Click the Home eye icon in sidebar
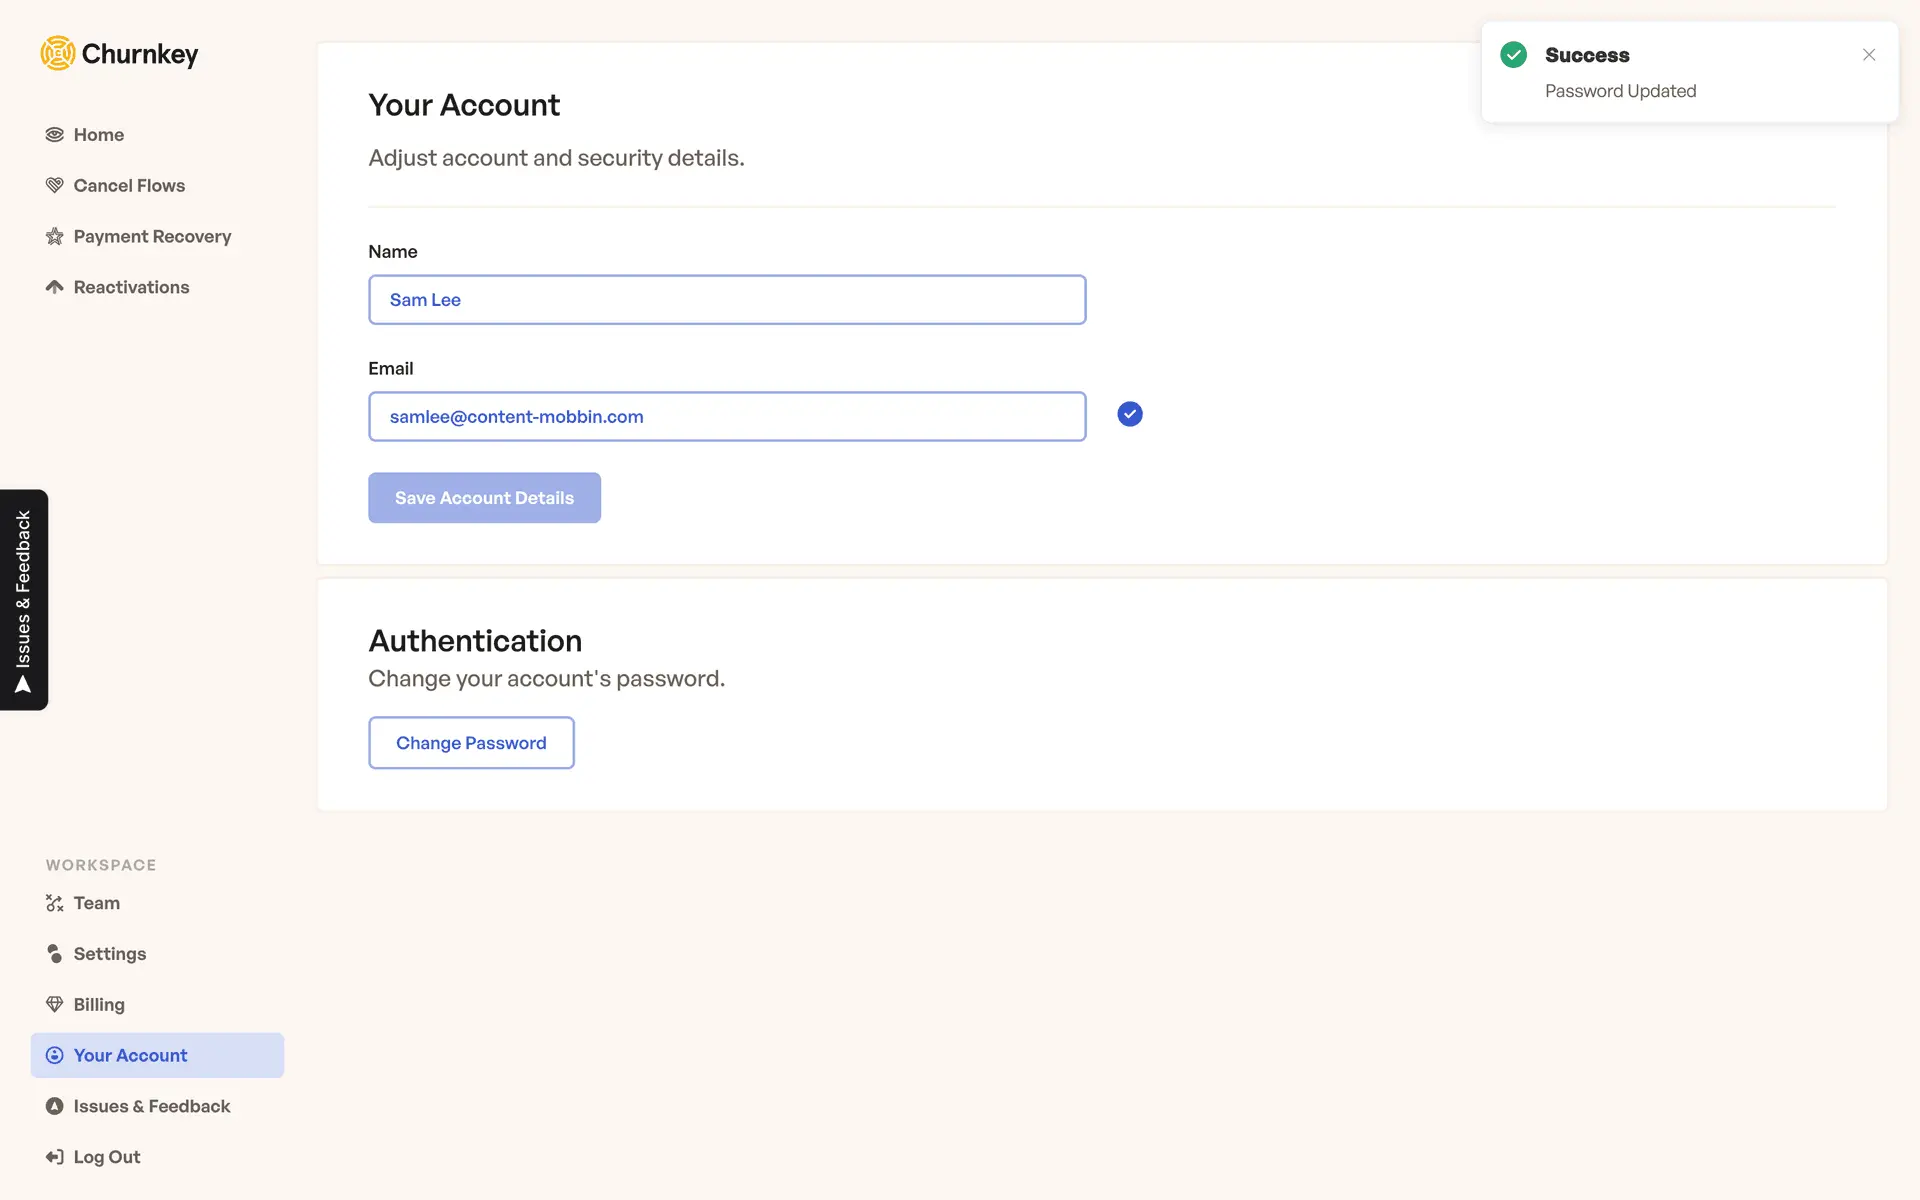The width and height of the screenshot is (1920, 1200). [x=55, y=135]
